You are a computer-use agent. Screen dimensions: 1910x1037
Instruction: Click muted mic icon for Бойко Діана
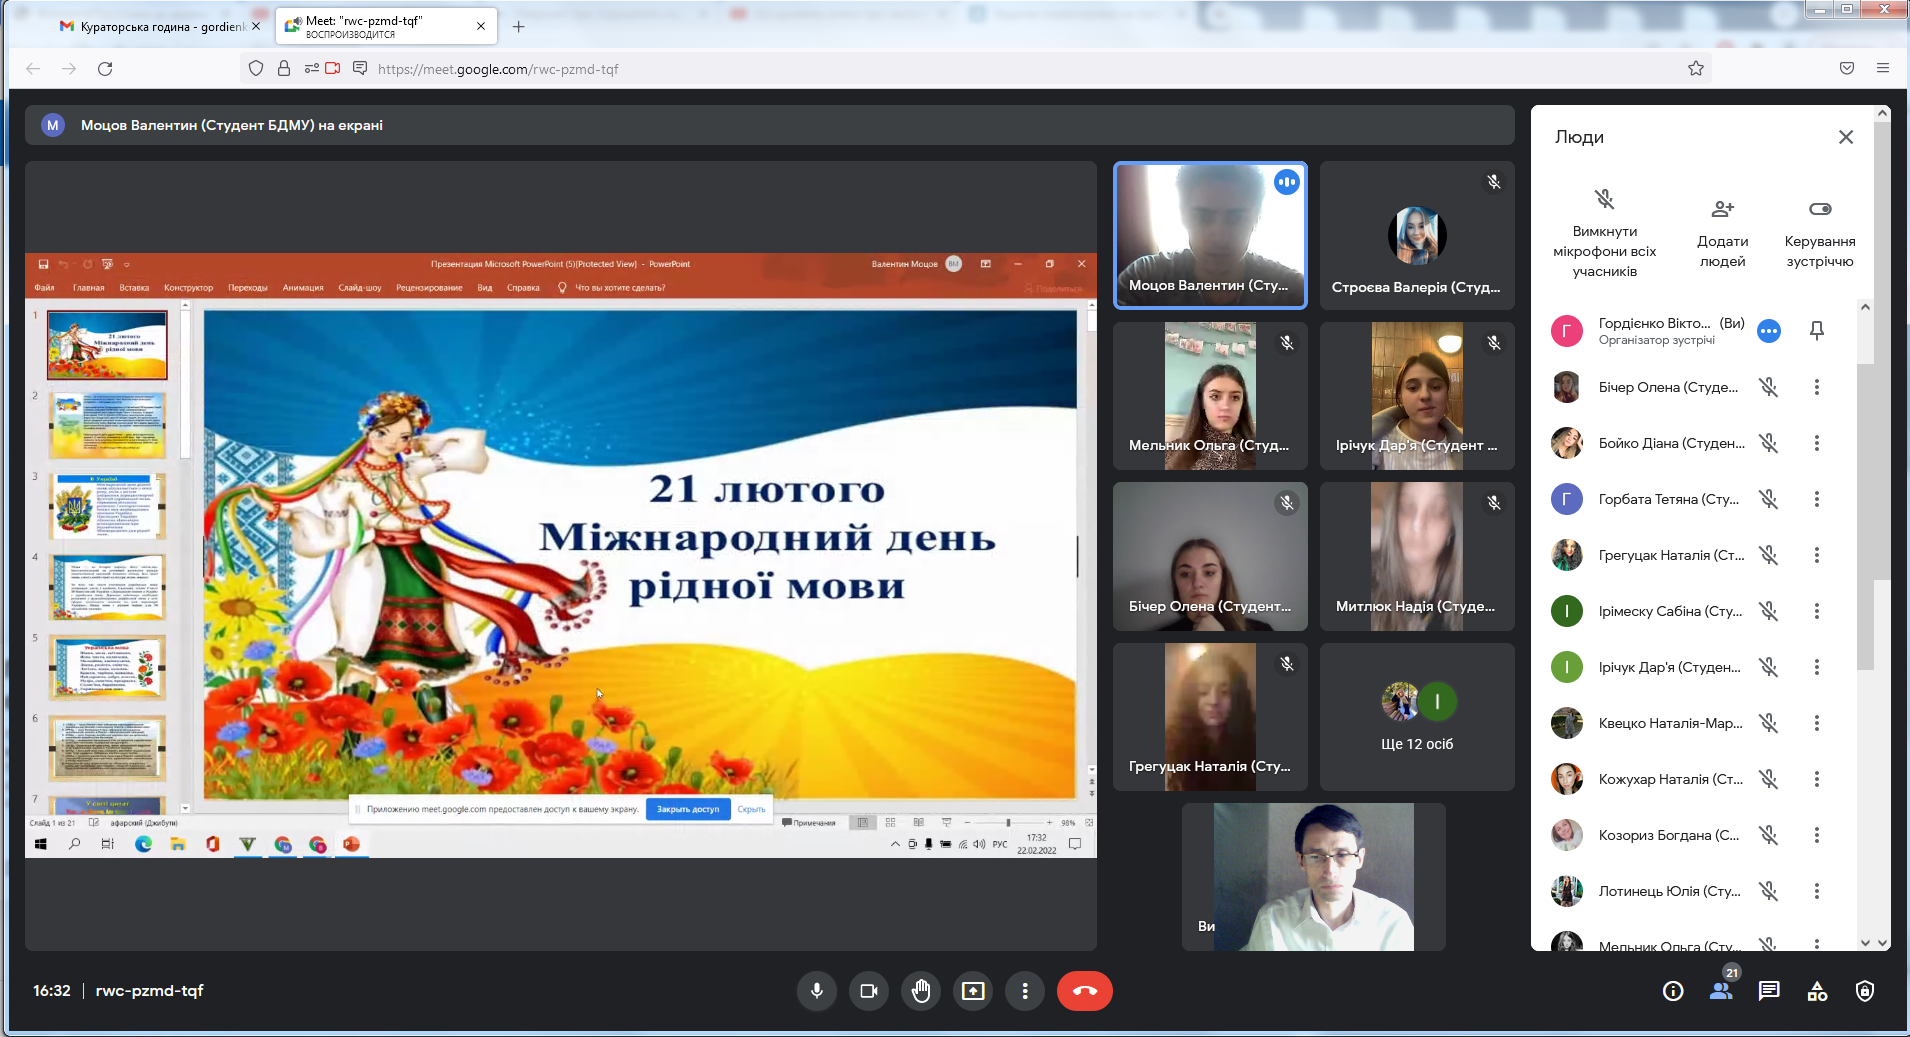coord(1769,443)
